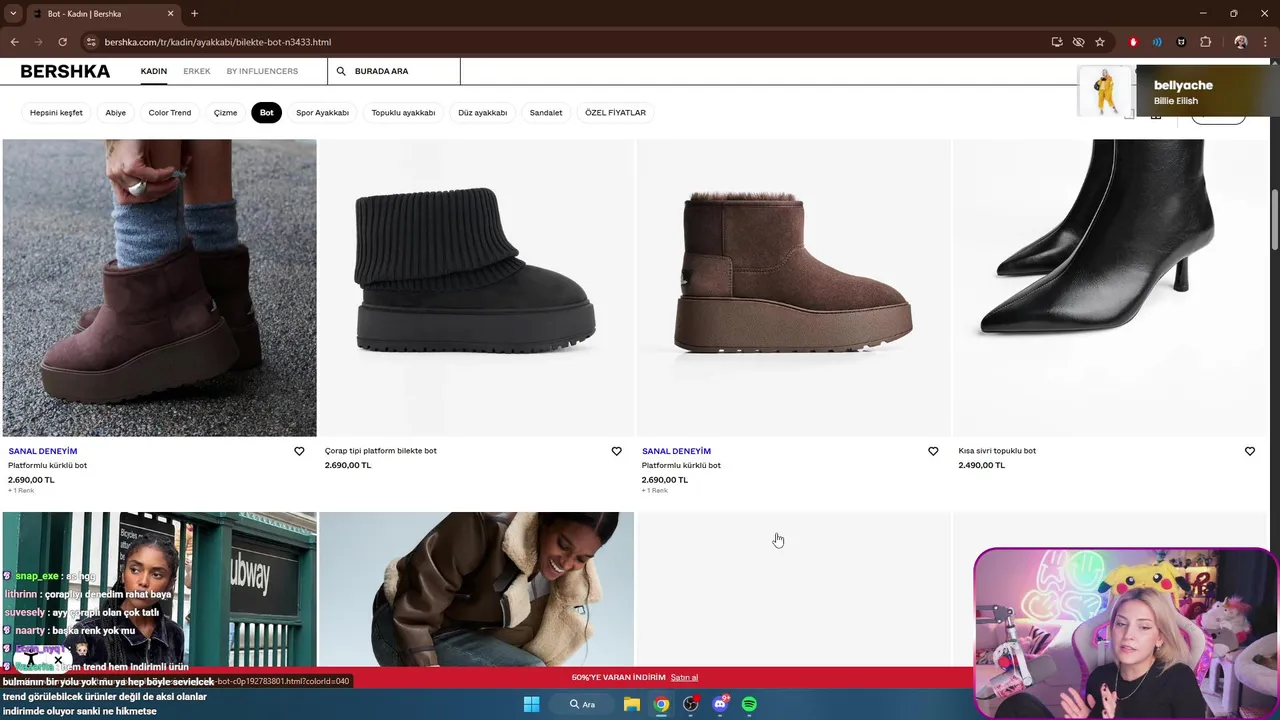Click the crossed-eye tracking protection icon

pos(1078,42)
